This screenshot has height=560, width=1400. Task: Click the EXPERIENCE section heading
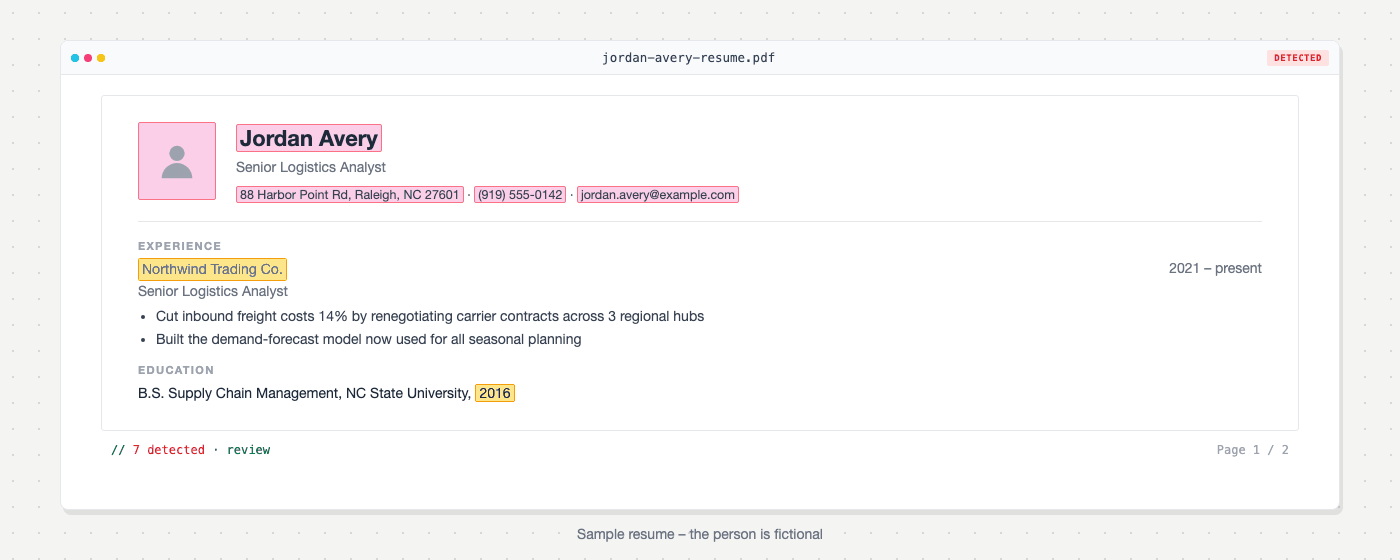pos(180,246)
